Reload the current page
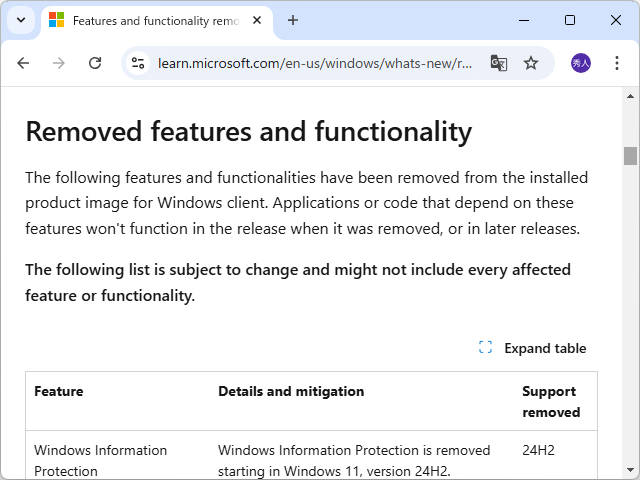 [x=95, y=63]
